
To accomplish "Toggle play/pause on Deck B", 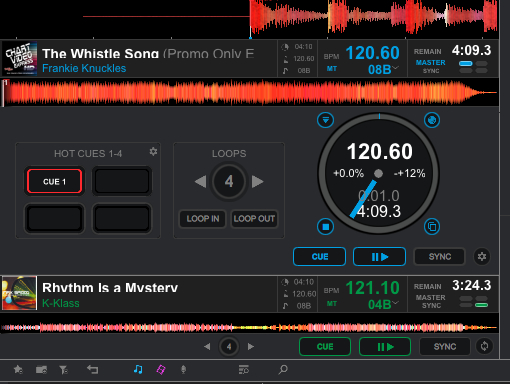I will tap(385, 347).
